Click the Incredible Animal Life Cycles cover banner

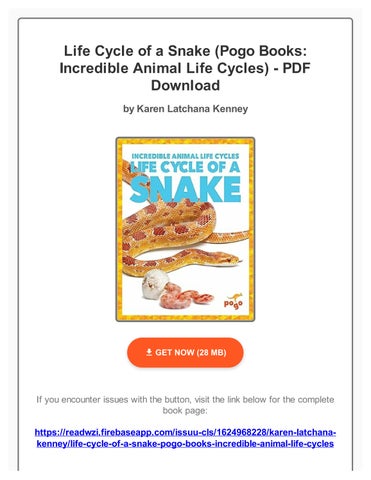185,156
